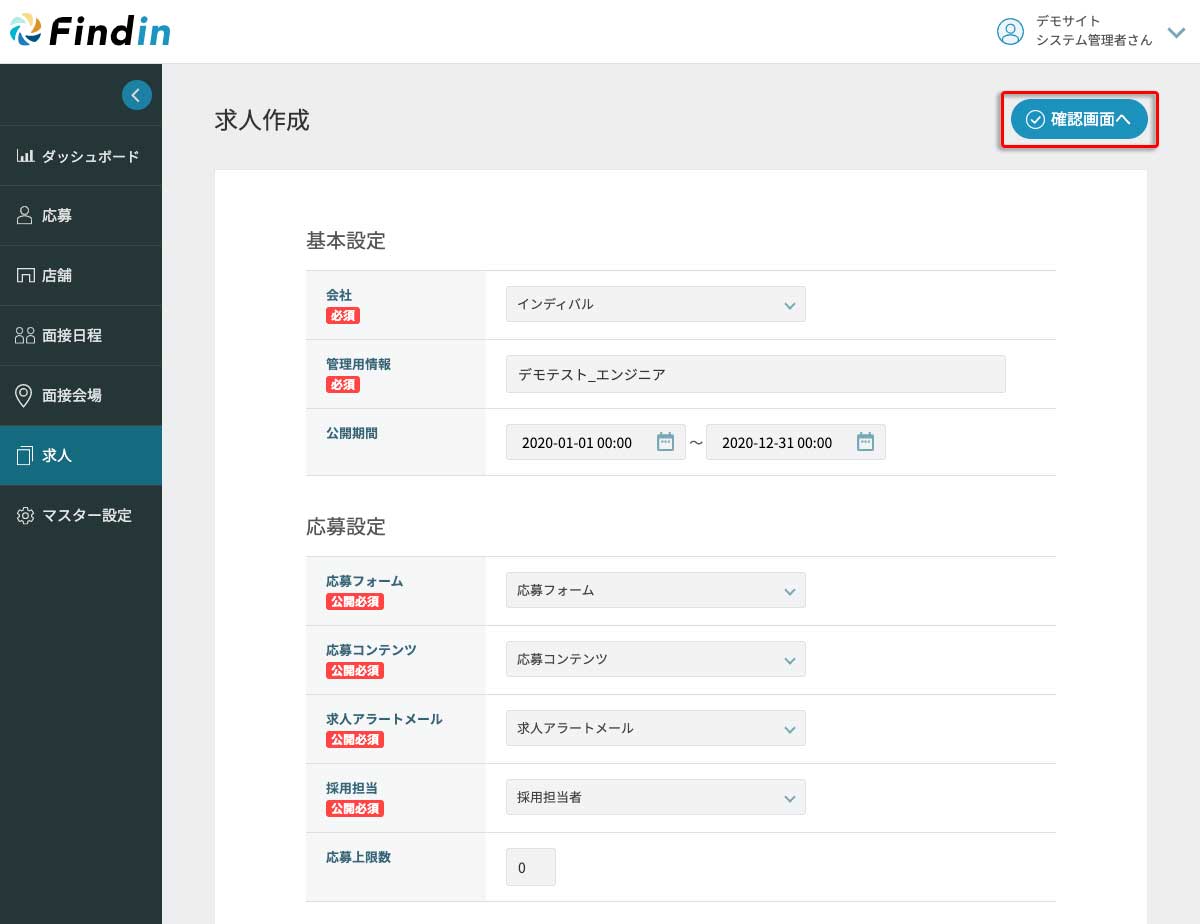Click the マスター設定 gear icon
Viewport: 1200px width, 924px height.
pyautogui.click(x=25, y=516)
